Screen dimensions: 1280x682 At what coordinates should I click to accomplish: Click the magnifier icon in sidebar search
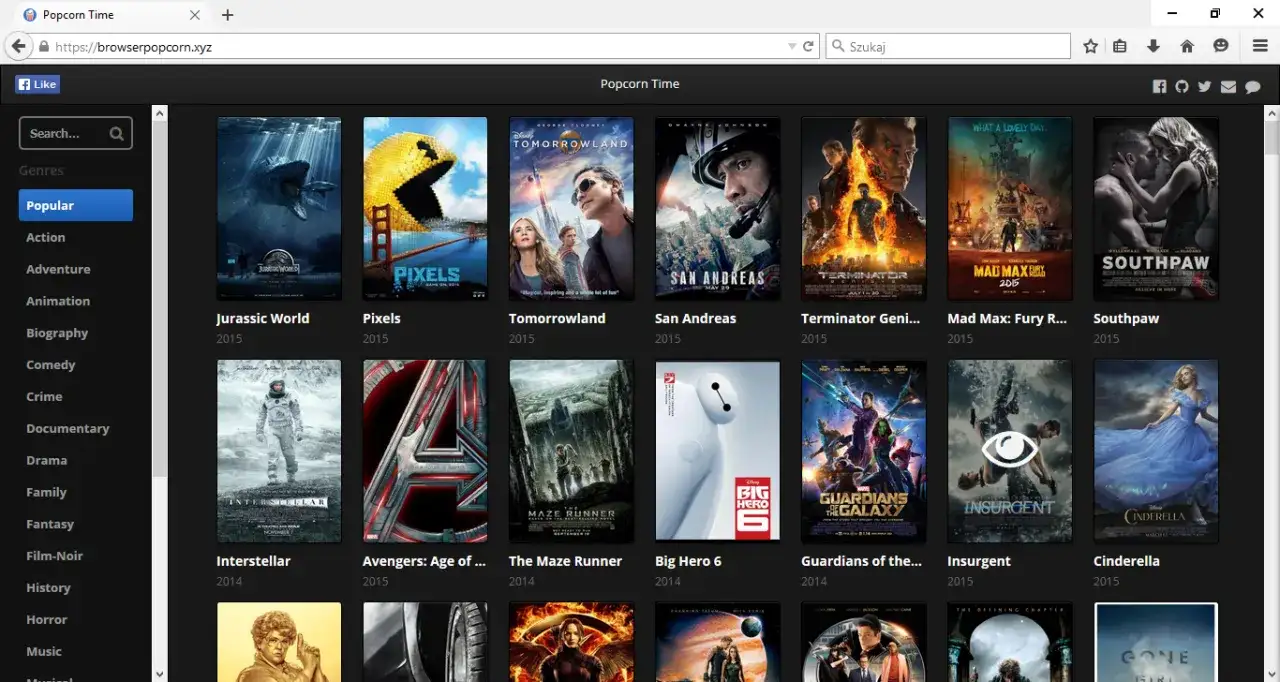pos(117,133)
